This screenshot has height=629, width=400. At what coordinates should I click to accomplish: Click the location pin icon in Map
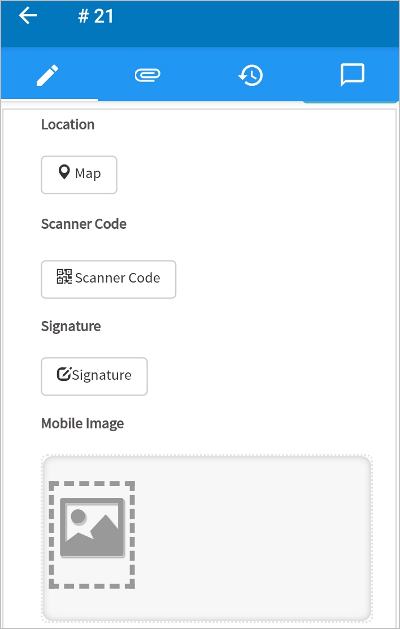pyautogui.click(x=64, y=172)
